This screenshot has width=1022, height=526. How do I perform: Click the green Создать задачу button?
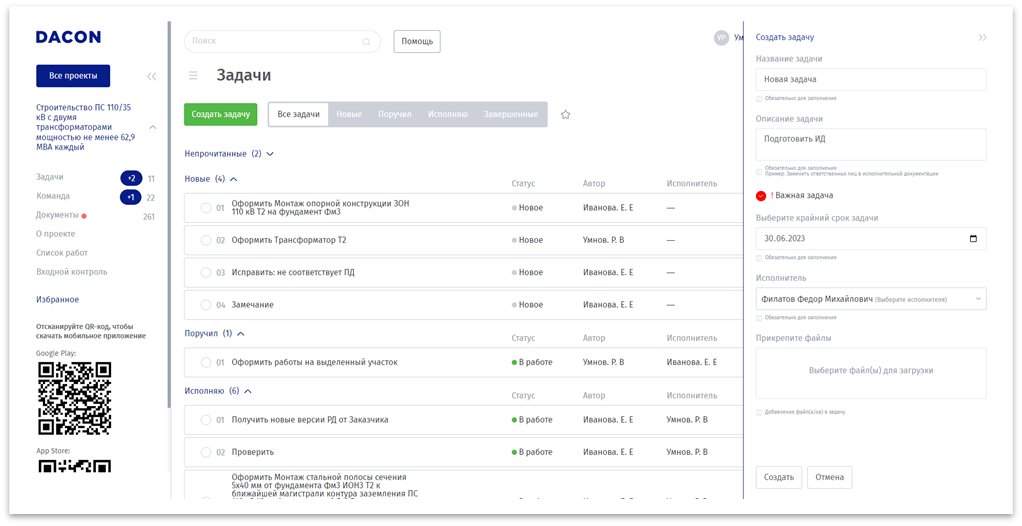click(x=220, y=115)
